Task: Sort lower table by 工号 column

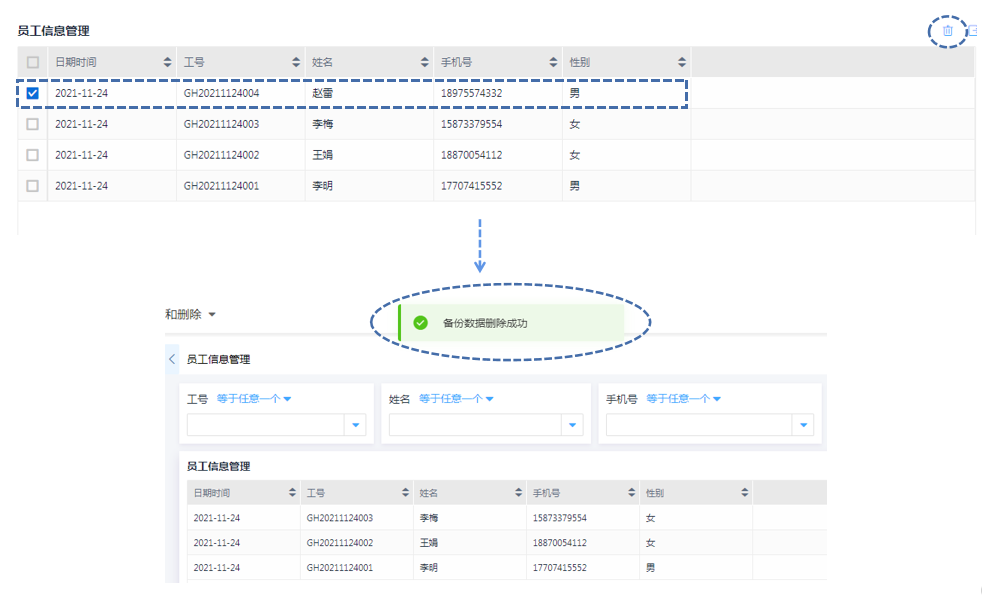Action: (x=405, y=493)
